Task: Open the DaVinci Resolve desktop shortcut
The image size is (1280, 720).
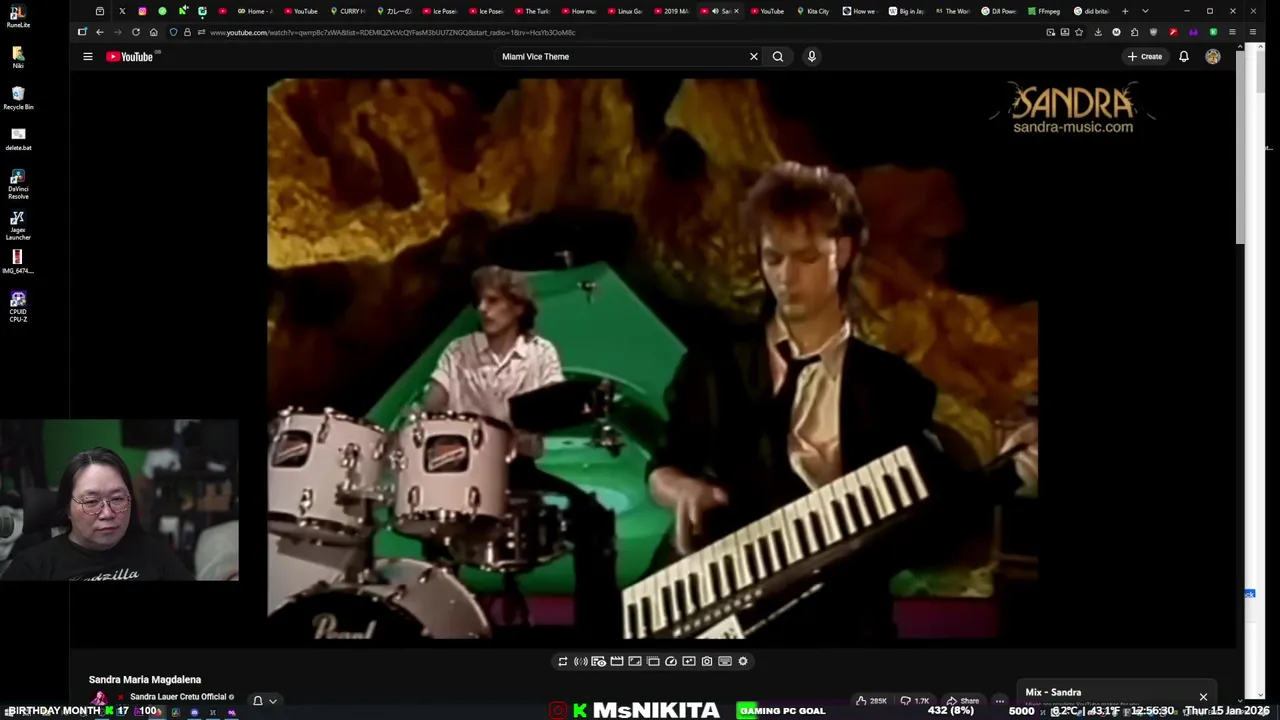Action: pyautogui.click(x=18, y=184)
